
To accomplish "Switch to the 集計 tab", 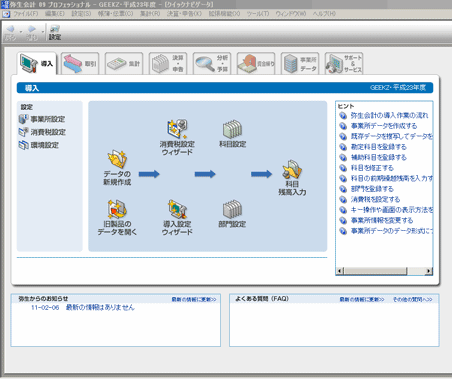I will pyautogui.click(x=124, y=63).
